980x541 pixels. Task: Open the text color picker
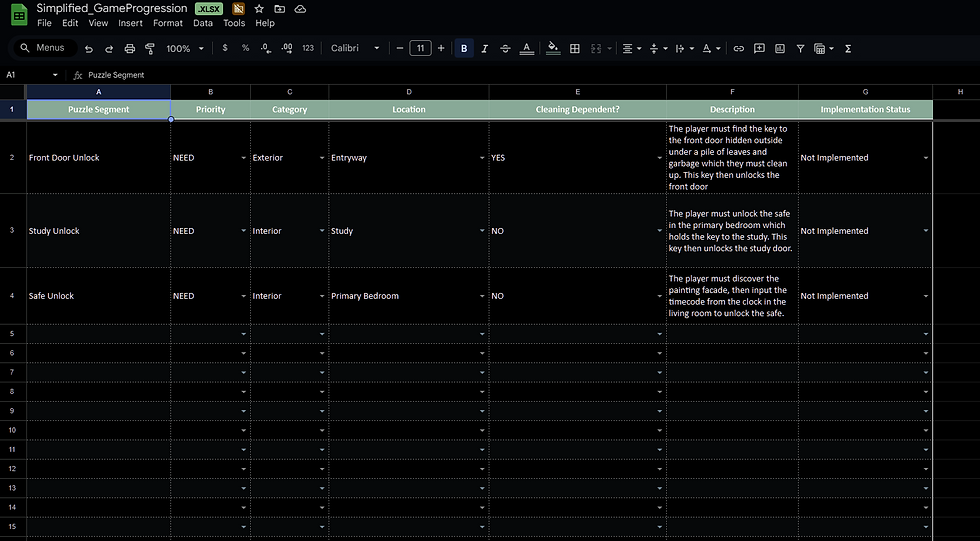click(x=526, y=48)
